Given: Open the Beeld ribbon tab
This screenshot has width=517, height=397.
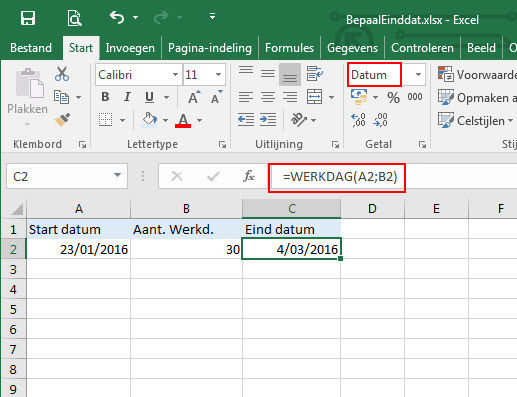Looking at the screenshot, I should [481, 48].
